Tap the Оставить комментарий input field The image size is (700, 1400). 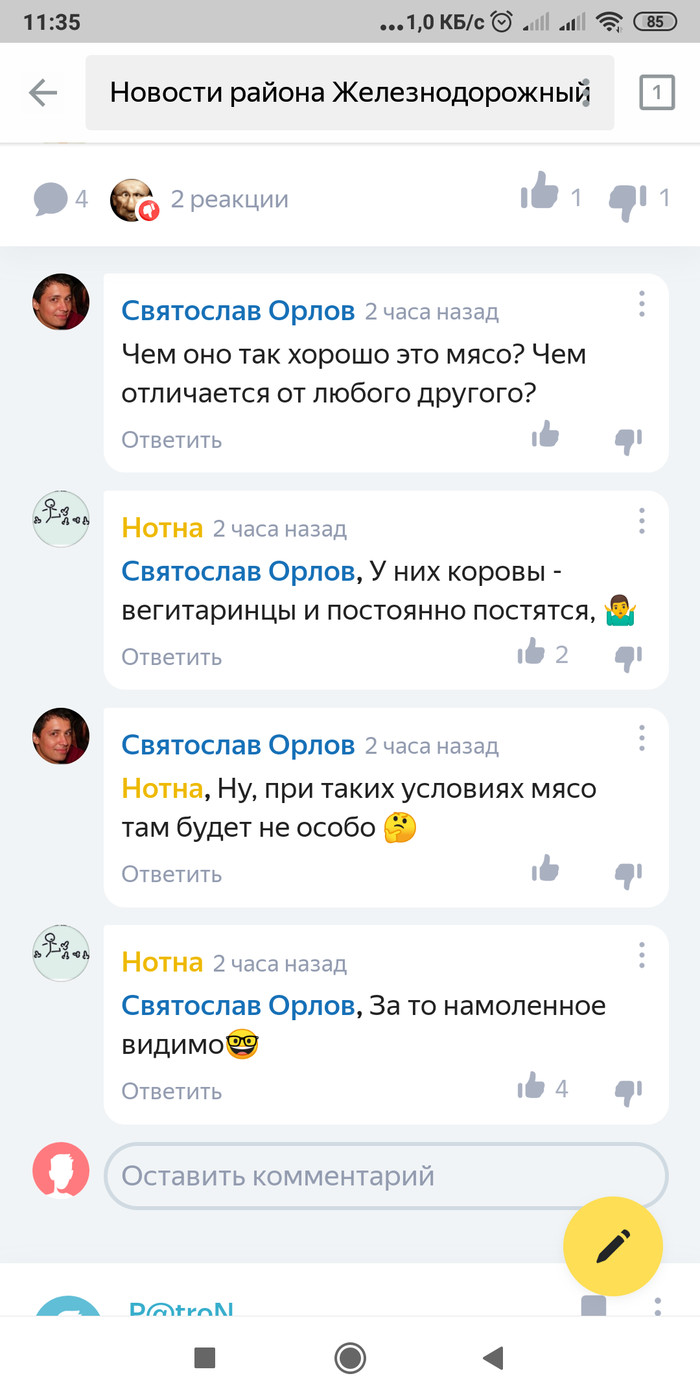(385, 1175)
